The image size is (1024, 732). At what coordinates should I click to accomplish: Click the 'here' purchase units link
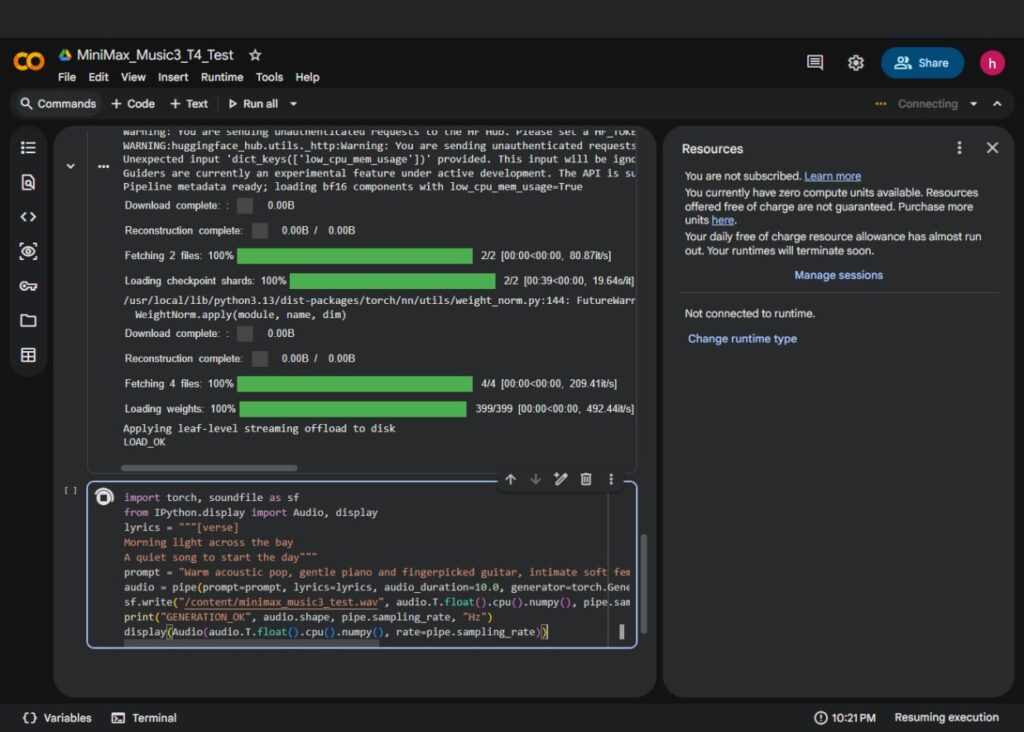[722, 221]
